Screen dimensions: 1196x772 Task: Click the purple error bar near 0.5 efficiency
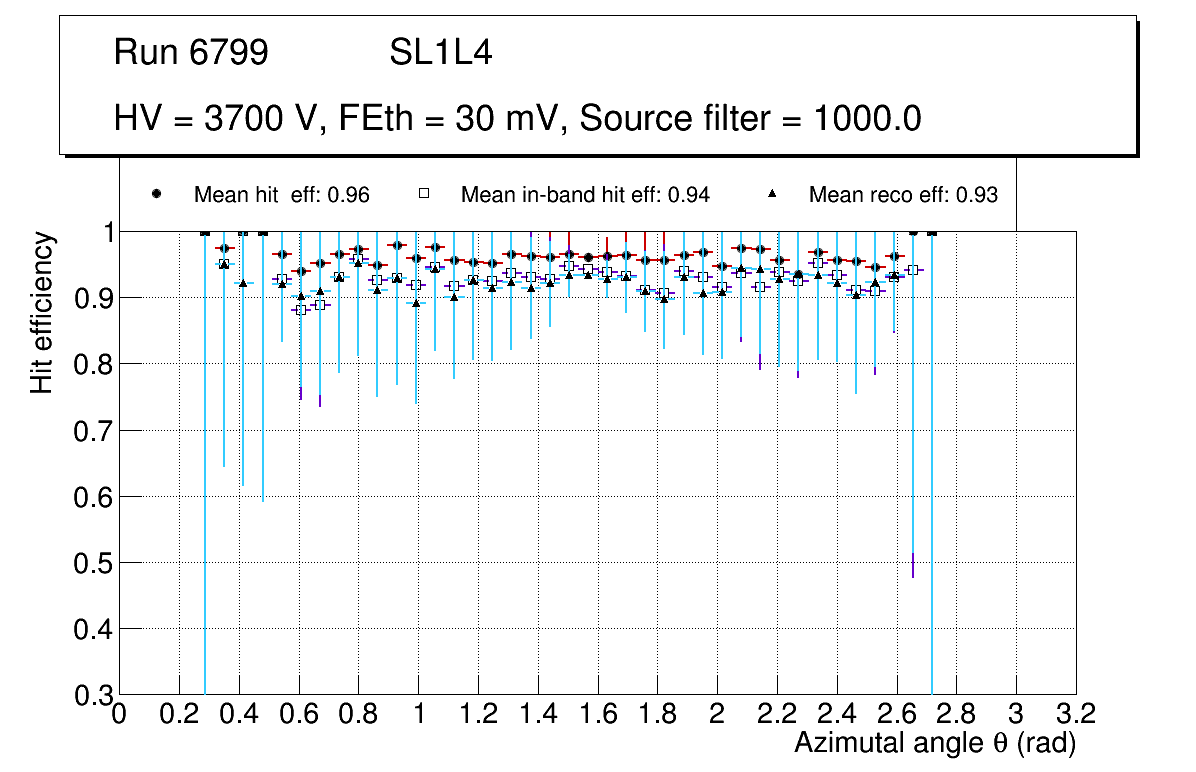pyautogui.click(x=913, y=564)
